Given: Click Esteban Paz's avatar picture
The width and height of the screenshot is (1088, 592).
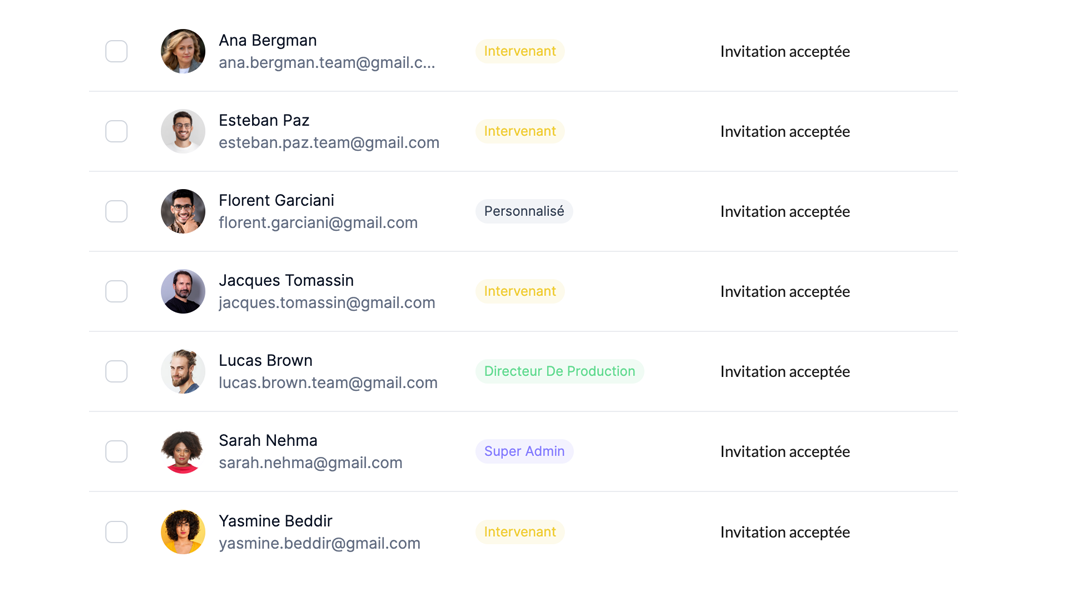Looking at the screenshot, I should click(183, 131).
